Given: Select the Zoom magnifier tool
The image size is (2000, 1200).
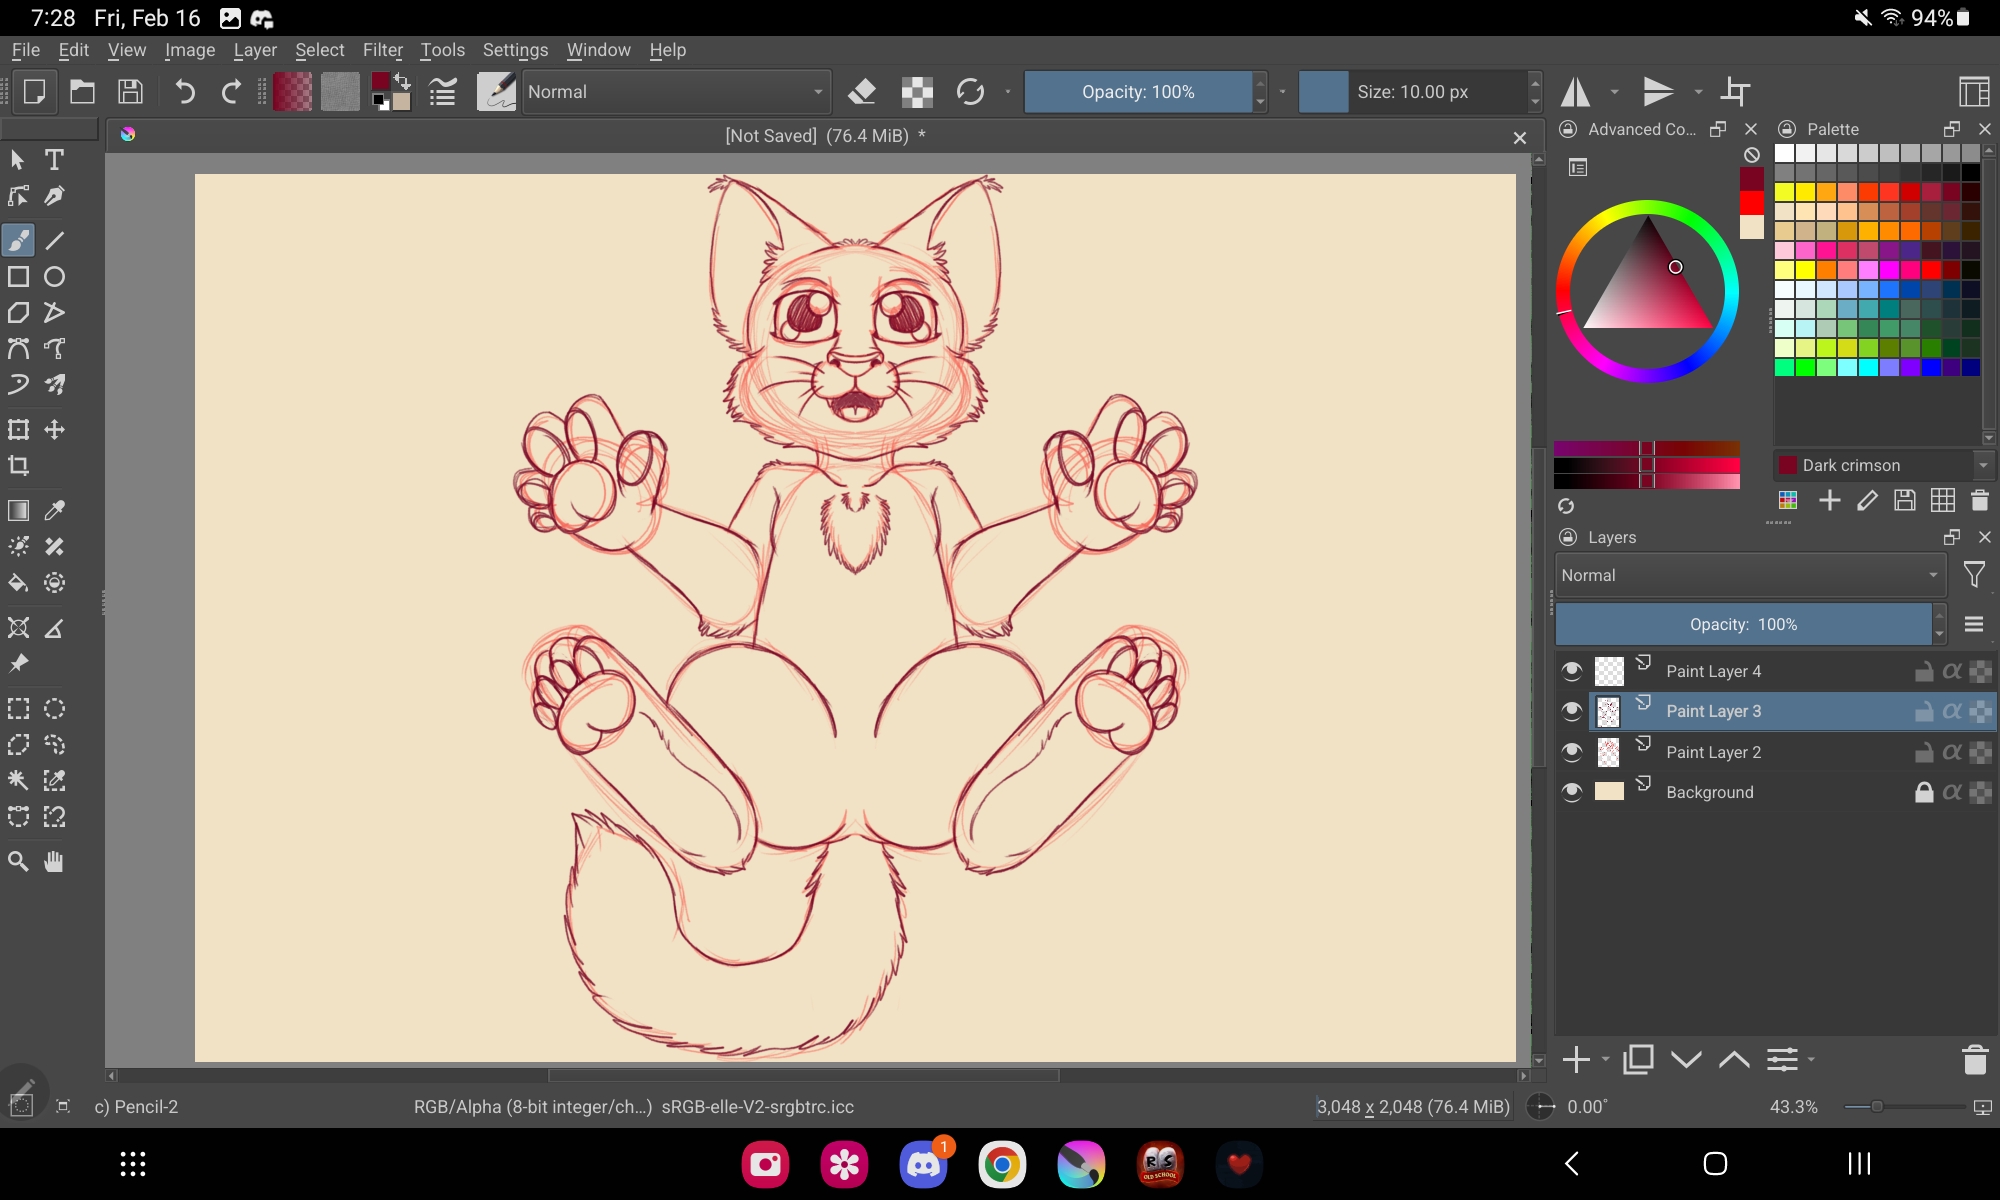Looking at the screenshot, I should pyautogui.click(x=18, y=862).
